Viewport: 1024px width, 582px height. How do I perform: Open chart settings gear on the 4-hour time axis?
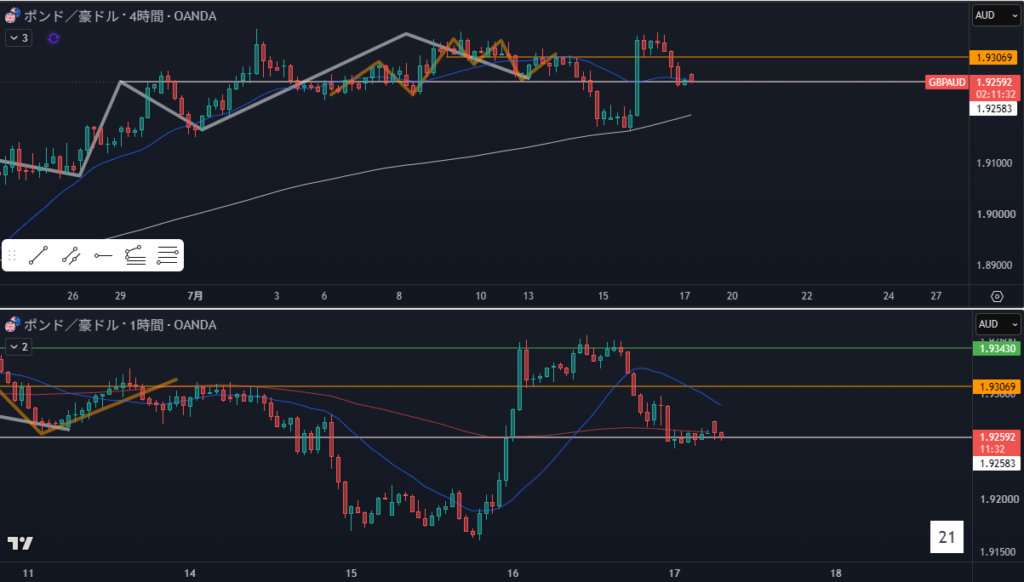pos(997,296)
